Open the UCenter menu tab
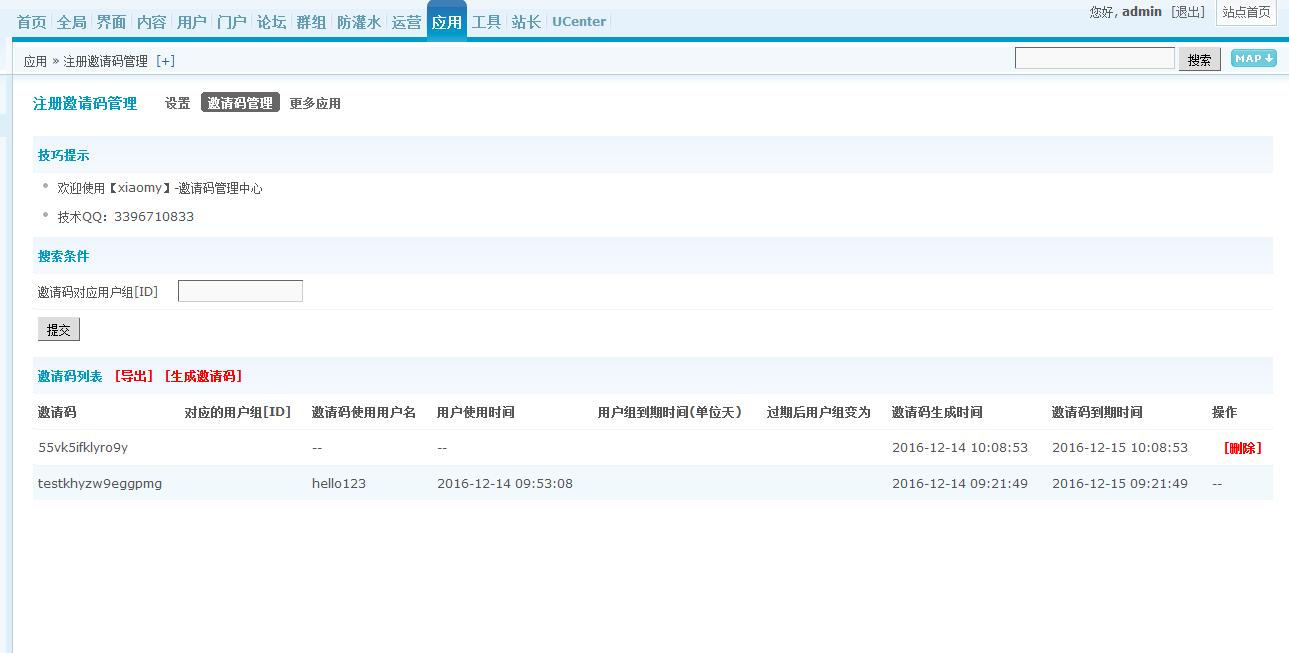 579,22
